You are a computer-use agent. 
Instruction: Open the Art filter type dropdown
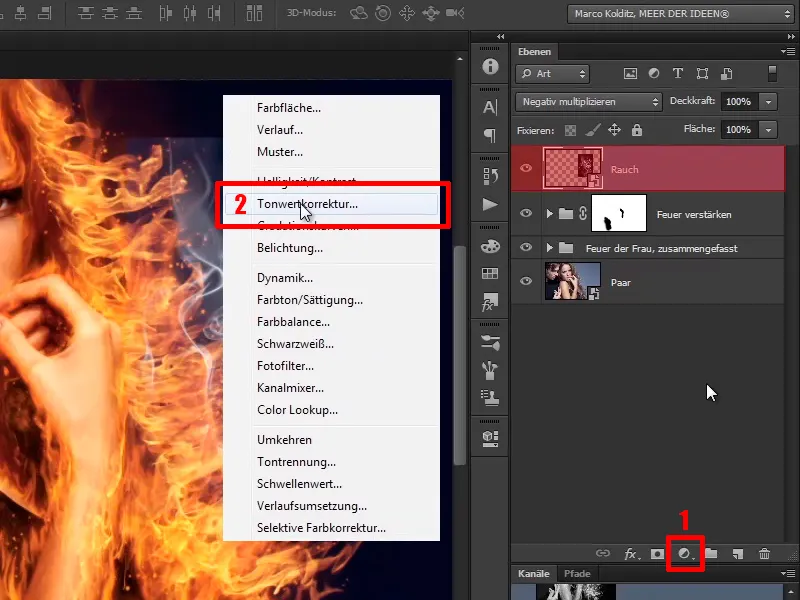553,74
